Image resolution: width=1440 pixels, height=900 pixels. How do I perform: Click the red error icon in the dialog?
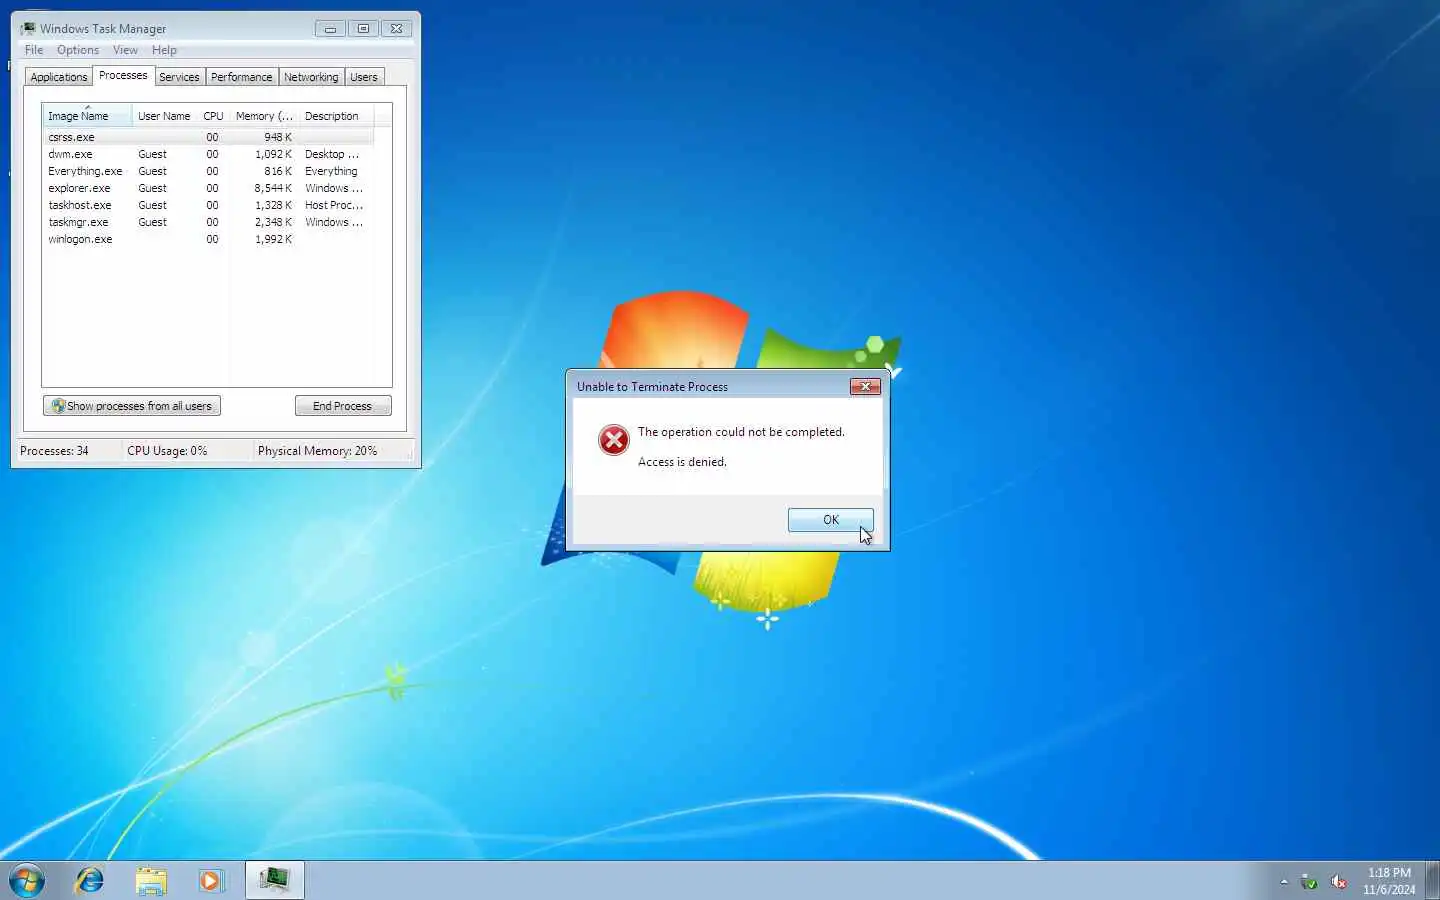click(613, 440)
